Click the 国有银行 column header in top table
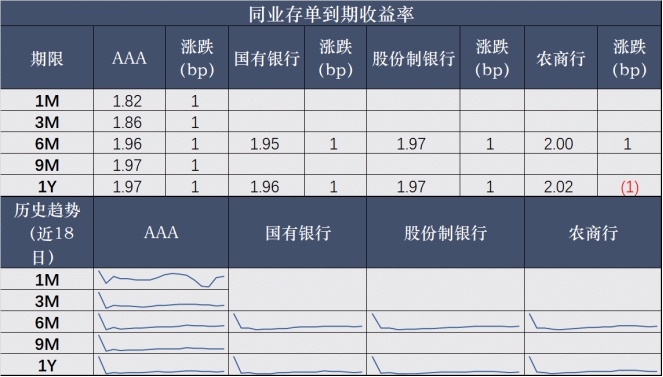 tap(266, 57)
